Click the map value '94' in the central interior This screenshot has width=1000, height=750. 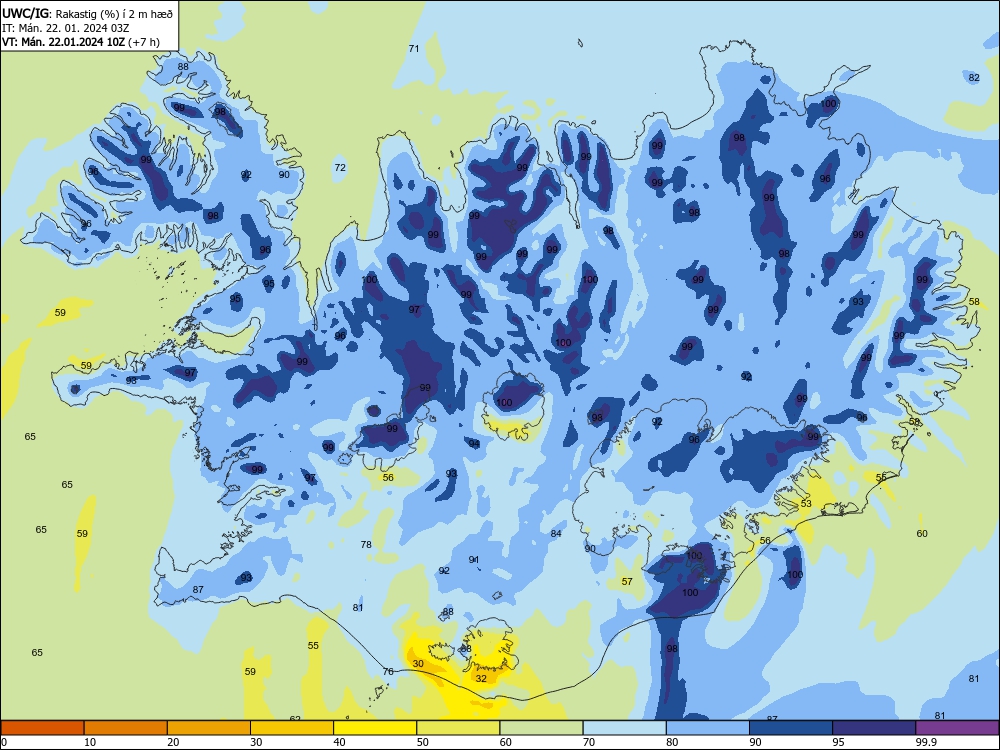474,443
